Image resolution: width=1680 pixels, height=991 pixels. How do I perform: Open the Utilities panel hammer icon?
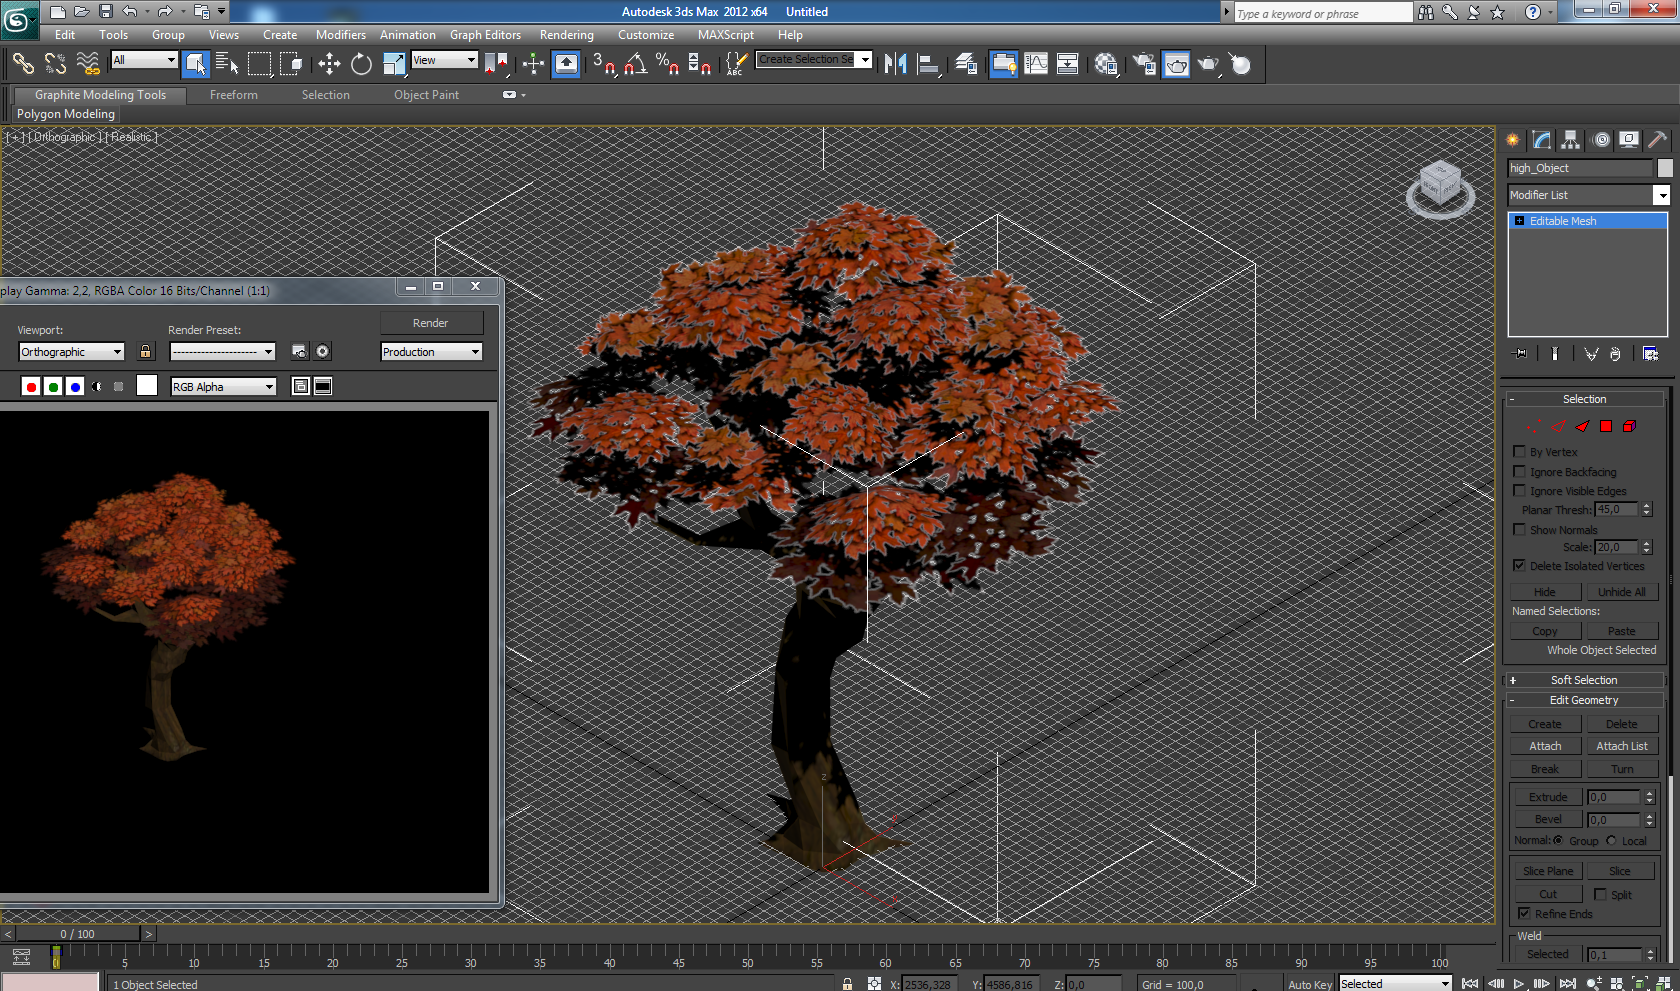tap(1657, 140)
